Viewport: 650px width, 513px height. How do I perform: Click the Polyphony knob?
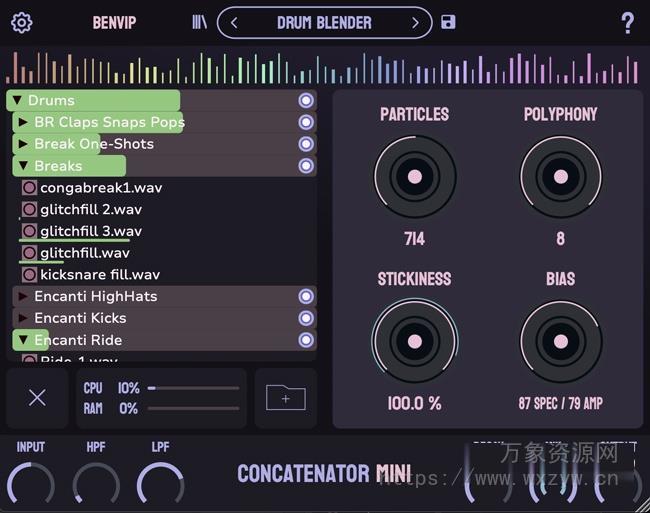click(x=560, y=177)
